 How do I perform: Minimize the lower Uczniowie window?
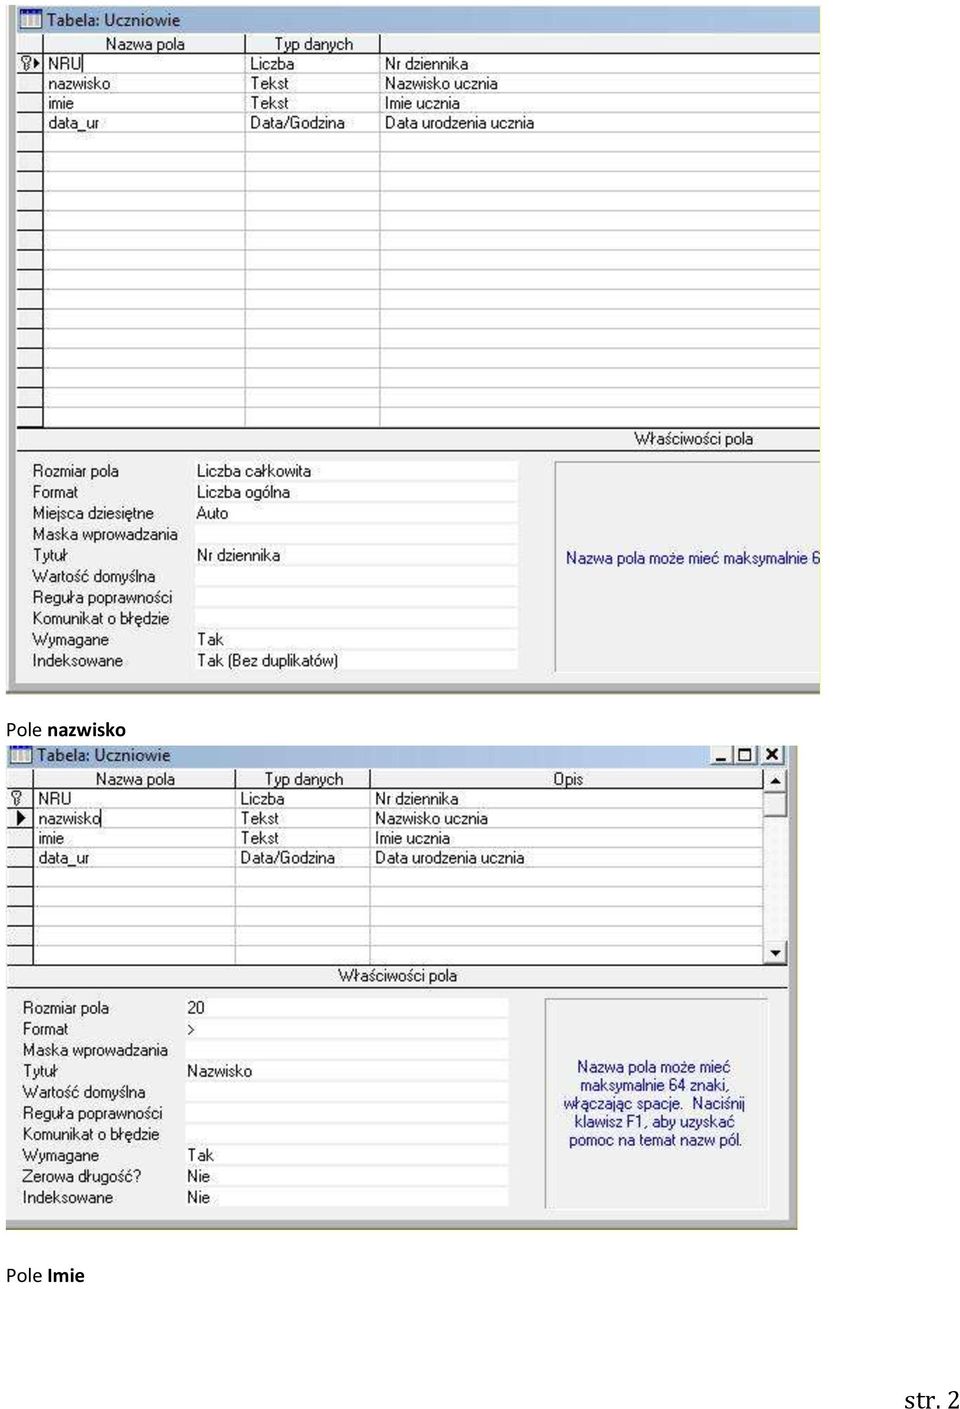721,755
